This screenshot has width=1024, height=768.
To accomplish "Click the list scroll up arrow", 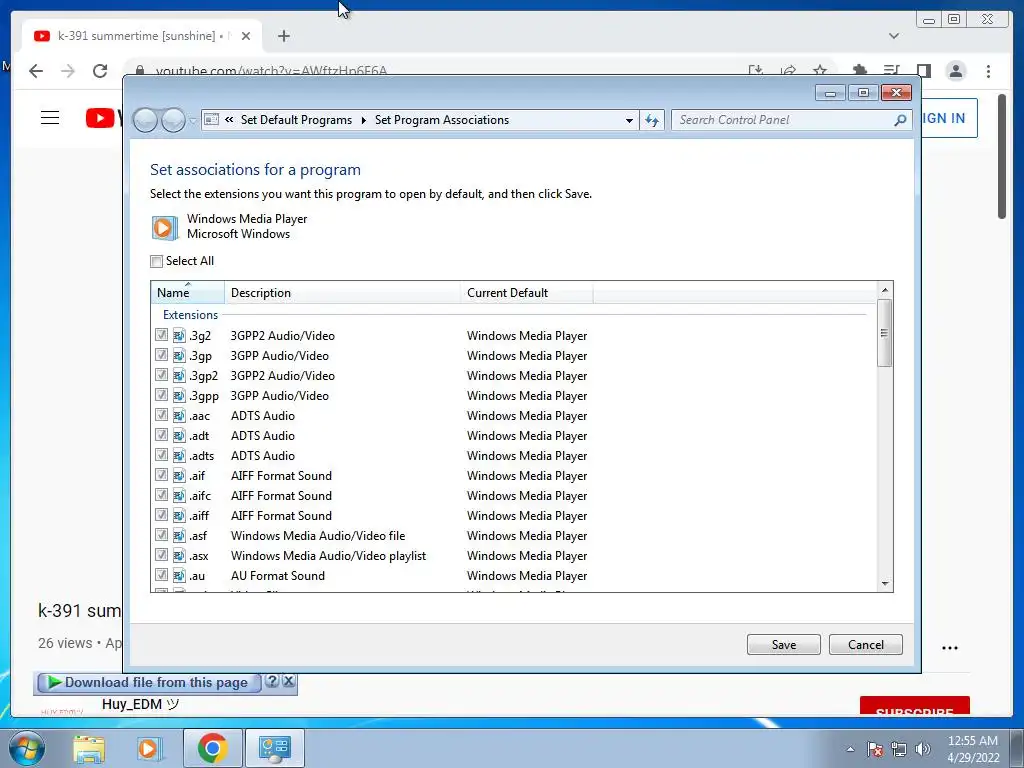I will (x=885, y=290).
